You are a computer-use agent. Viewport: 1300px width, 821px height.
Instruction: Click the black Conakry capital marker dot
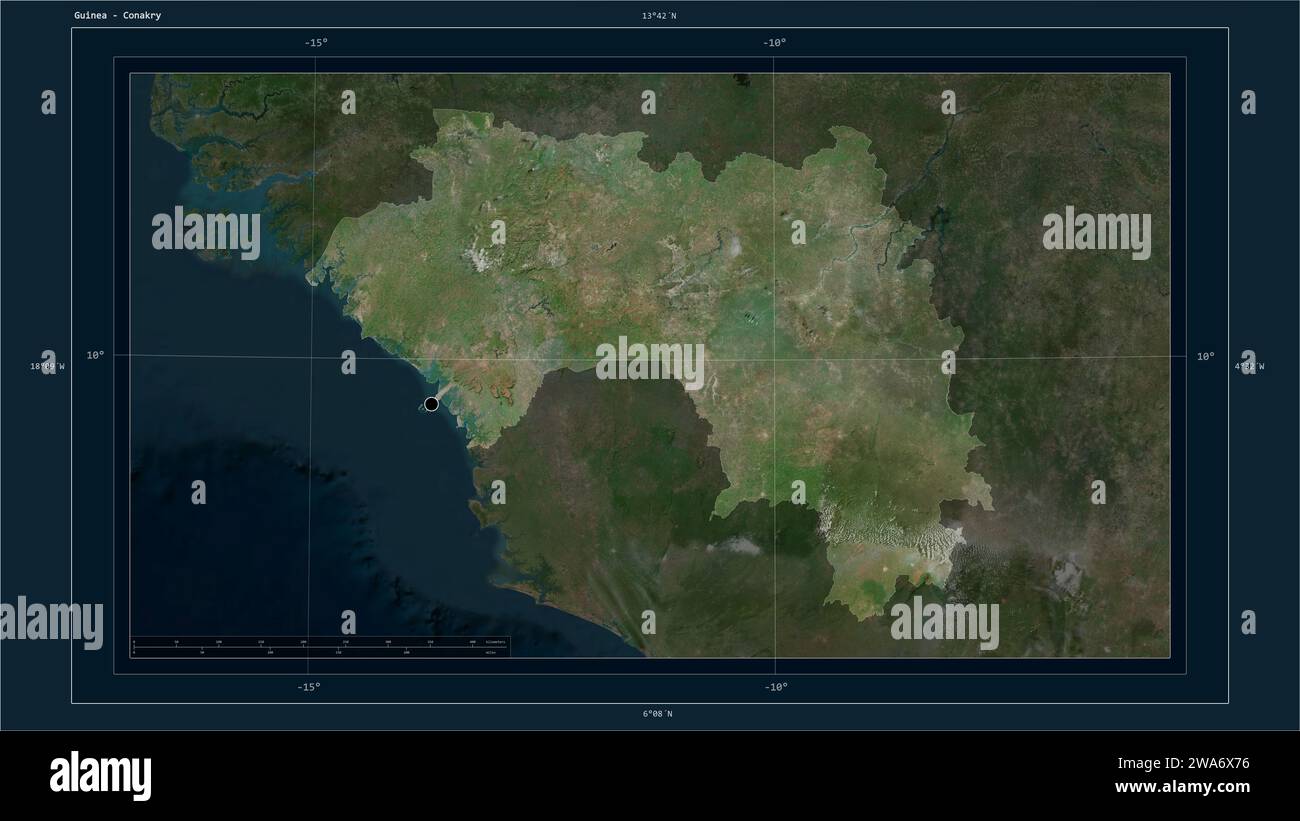(x=431, y=404)
